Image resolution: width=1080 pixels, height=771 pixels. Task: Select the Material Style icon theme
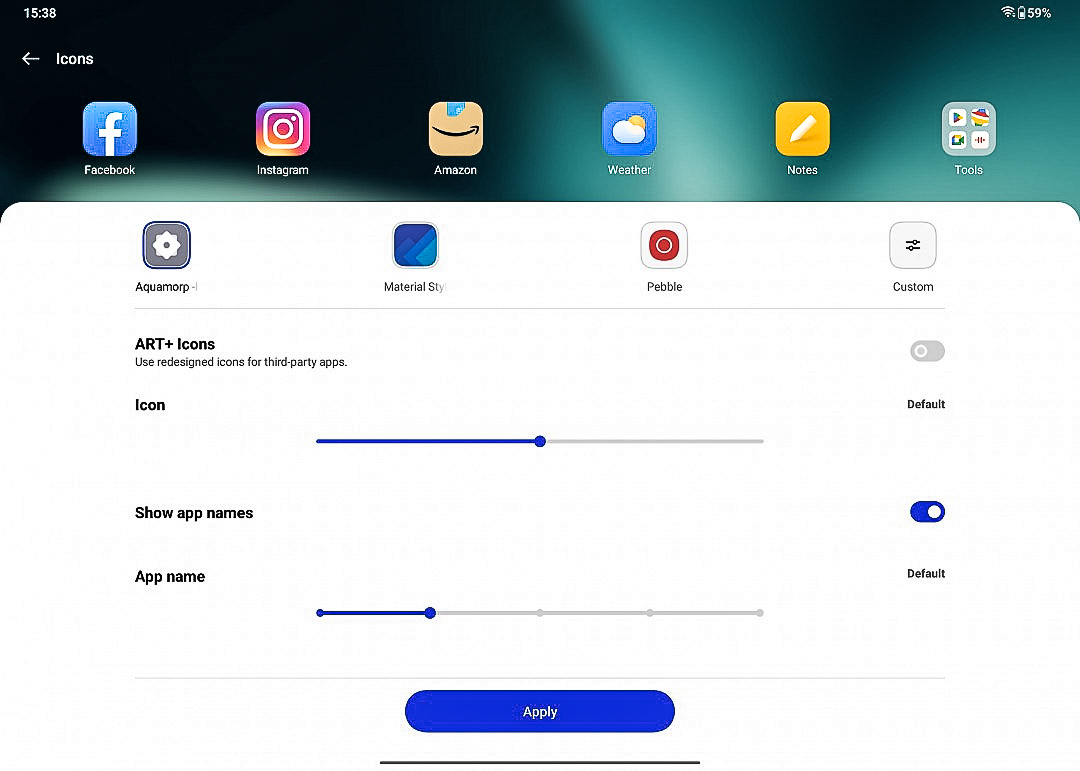415,245
